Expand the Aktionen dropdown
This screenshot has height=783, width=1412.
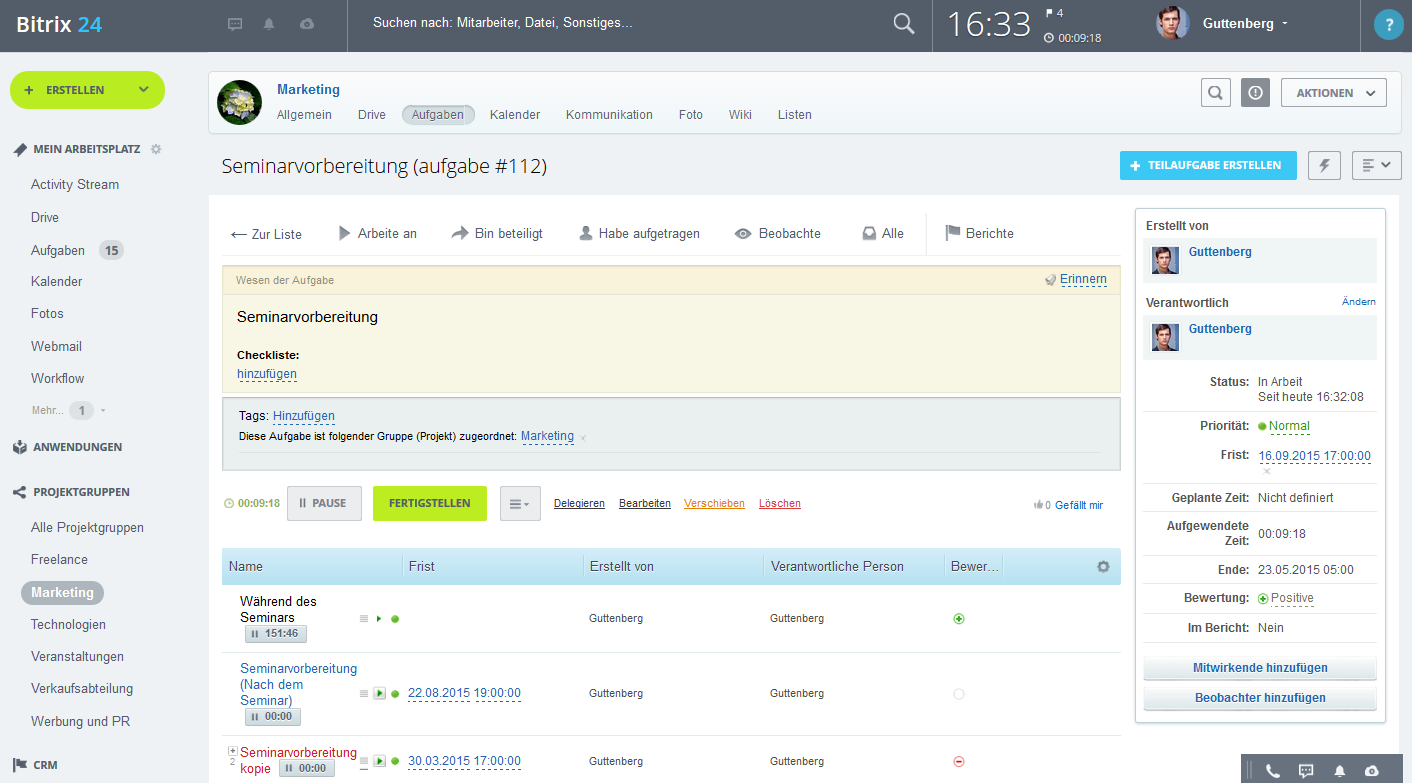(1333, 93)
